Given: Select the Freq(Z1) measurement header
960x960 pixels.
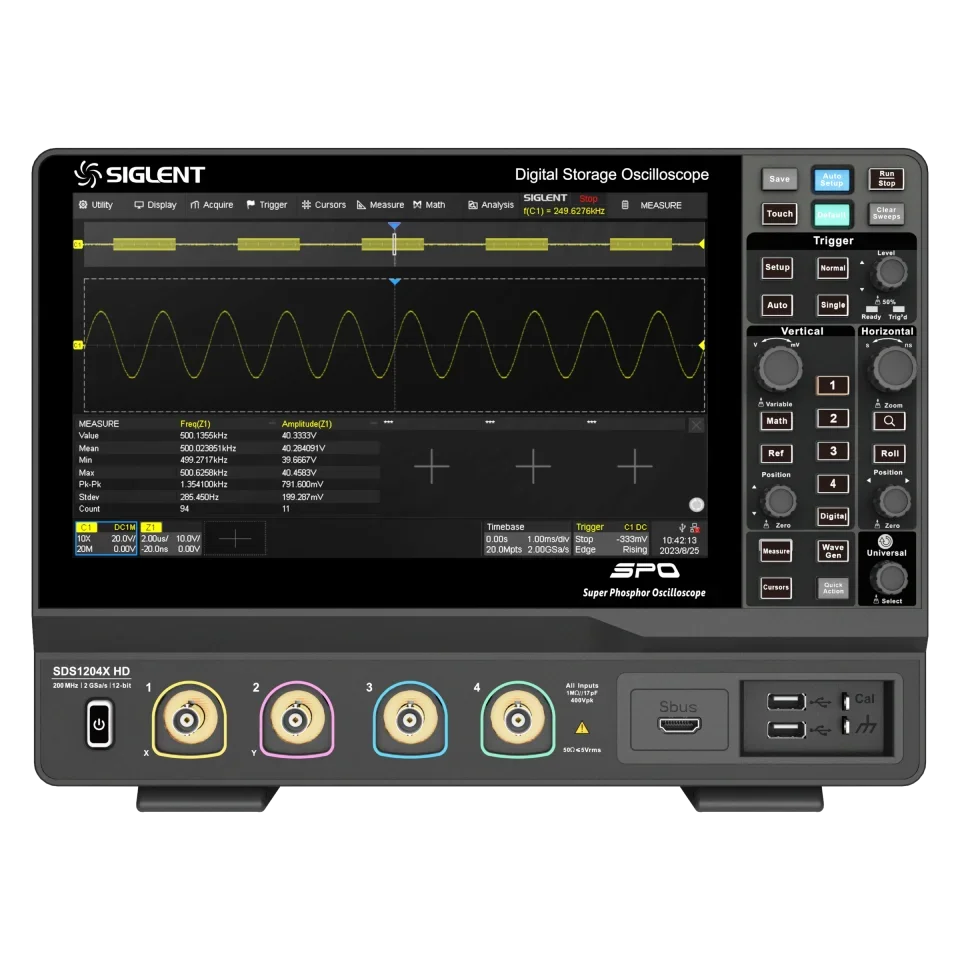Looking at the screenshot, I should (x=195, y=424).
